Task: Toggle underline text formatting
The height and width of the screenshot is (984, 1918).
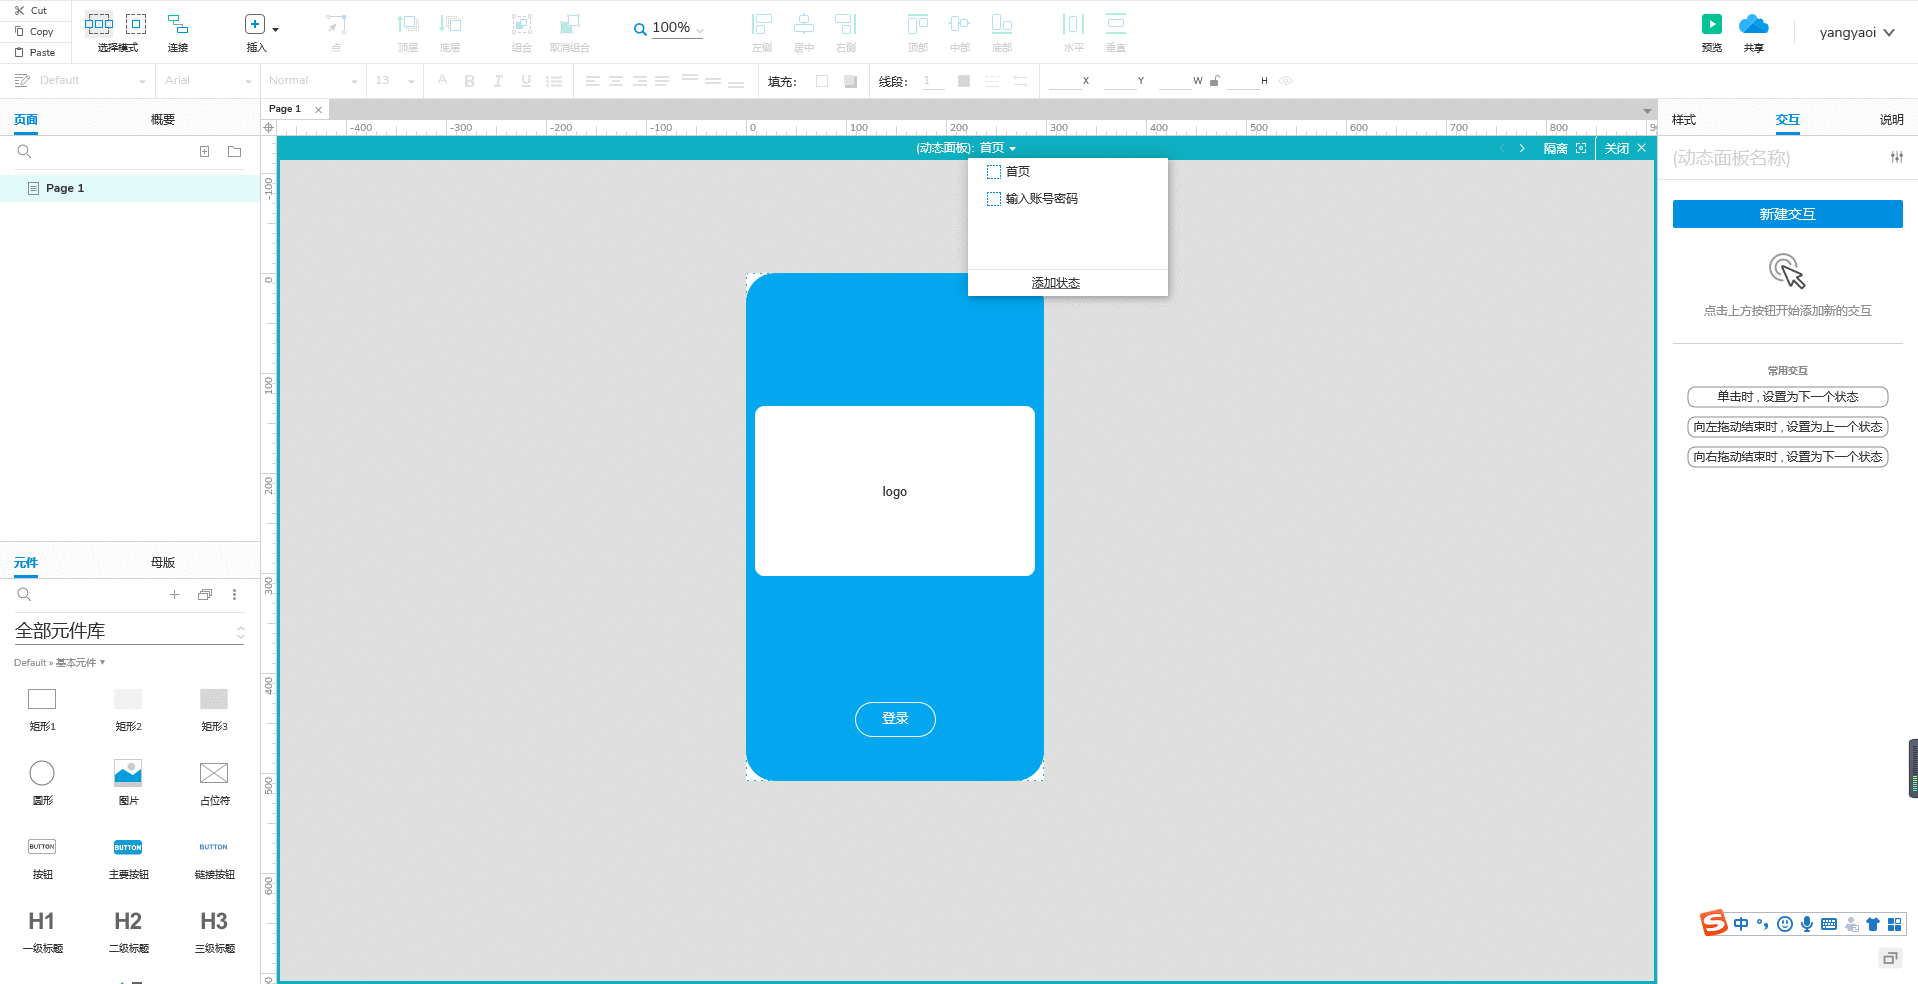Action: click(526, 81)
